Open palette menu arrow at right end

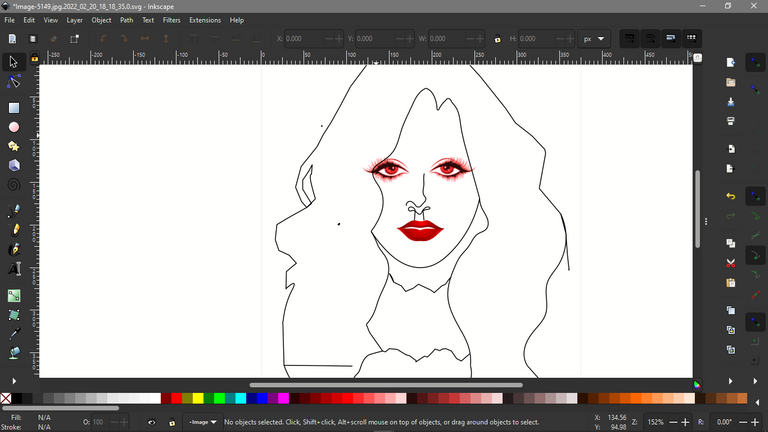[757, 403]
